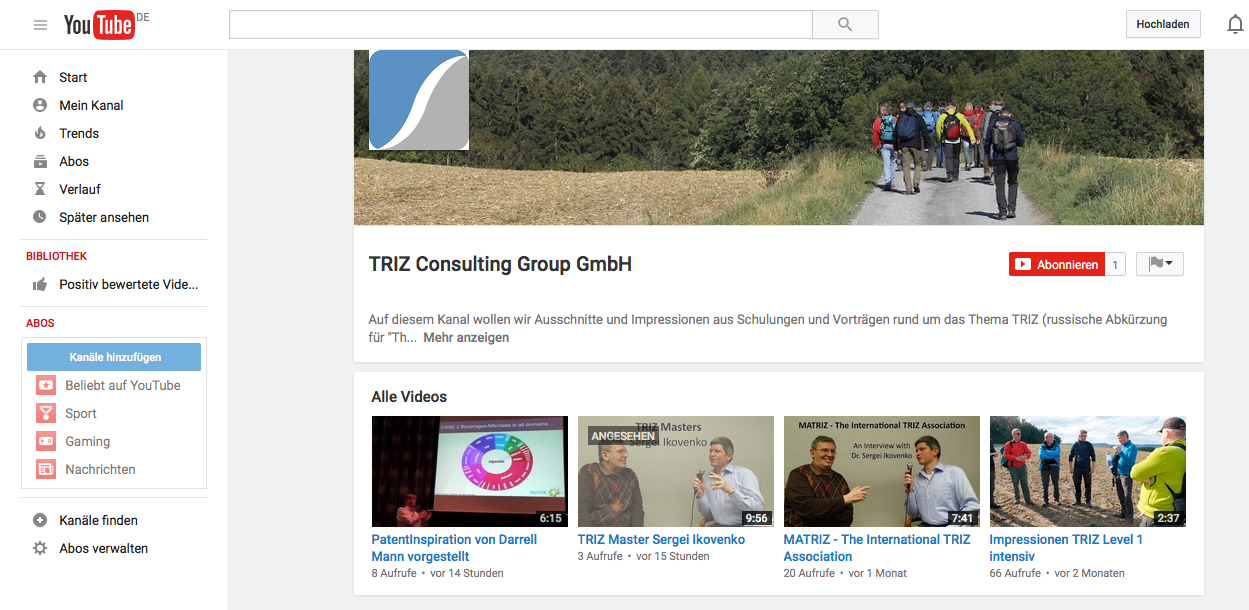Open Positiv bewertete Videos playlist
The image size is (1249, 610).
coord(128,284)
